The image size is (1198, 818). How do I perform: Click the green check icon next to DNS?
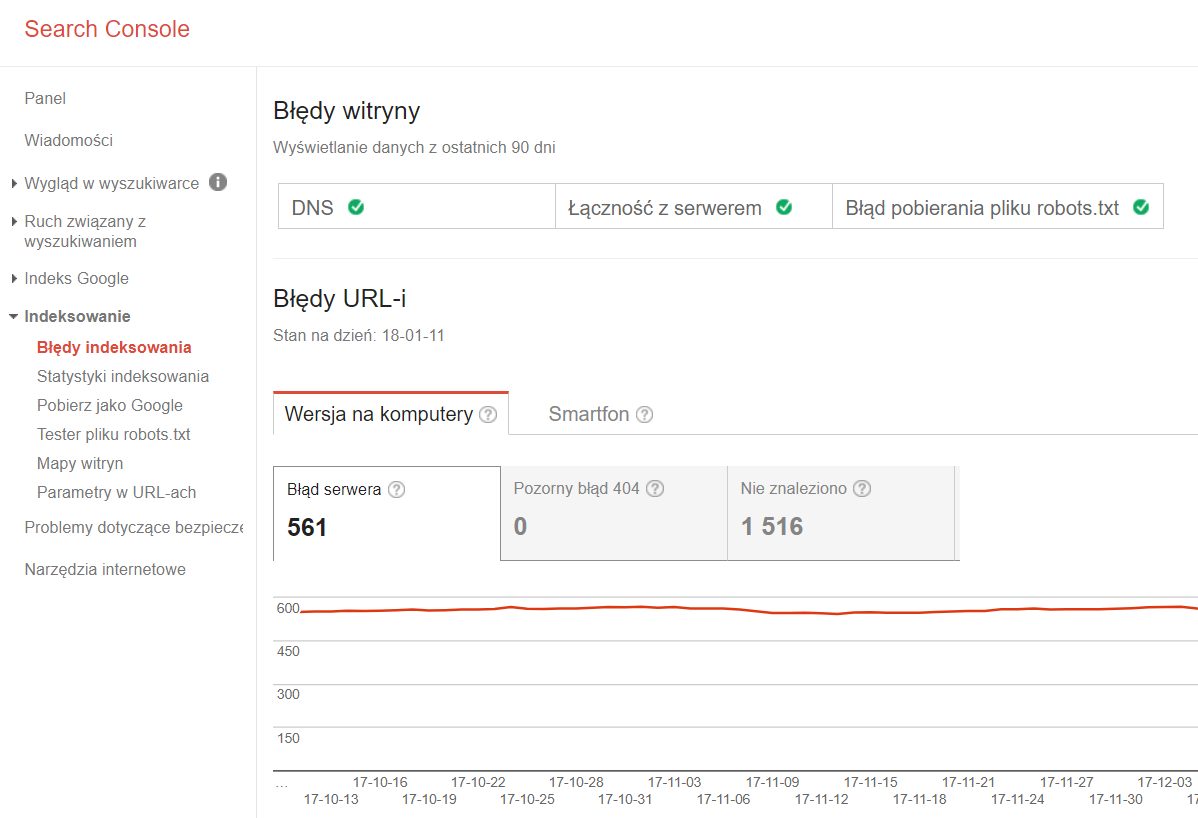[356, 207]
